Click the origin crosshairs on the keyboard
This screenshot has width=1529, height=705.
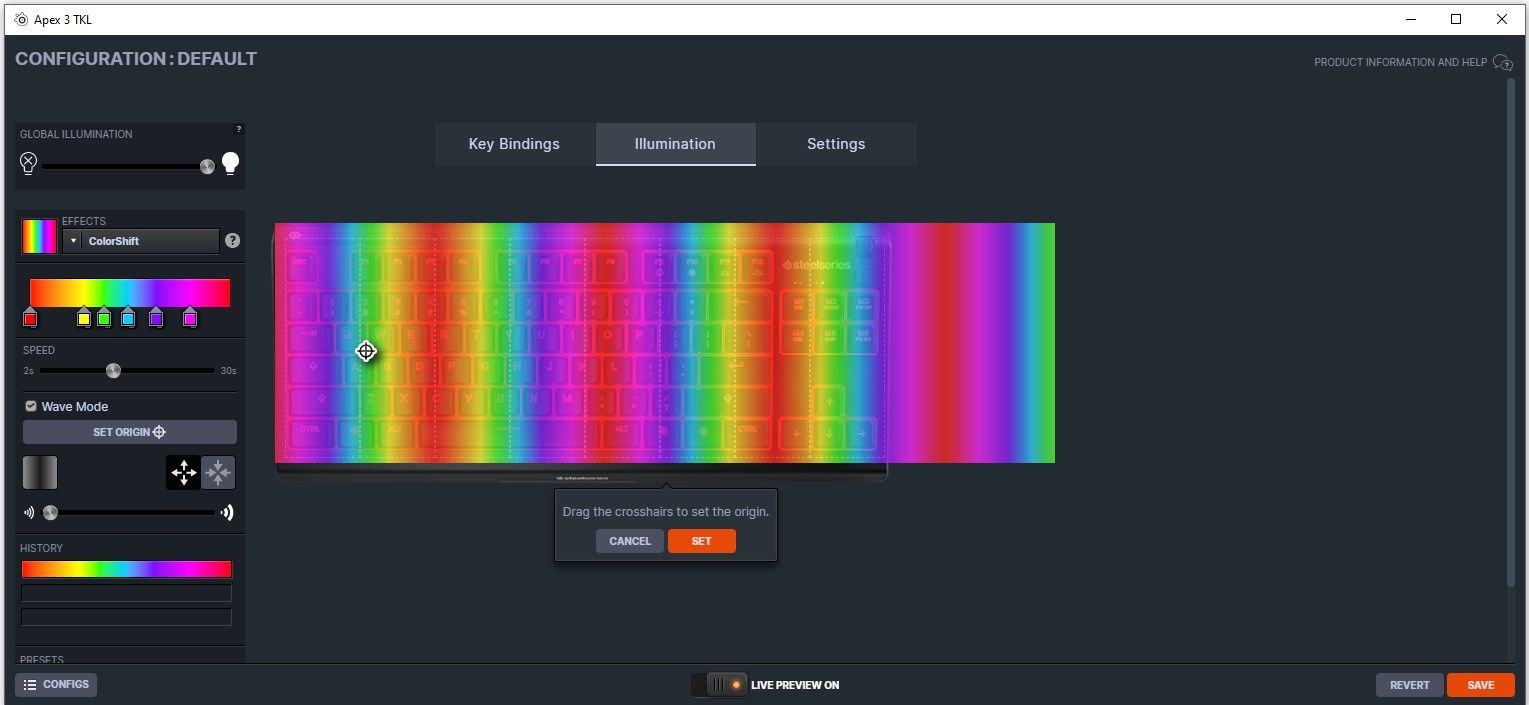(366, 351)
